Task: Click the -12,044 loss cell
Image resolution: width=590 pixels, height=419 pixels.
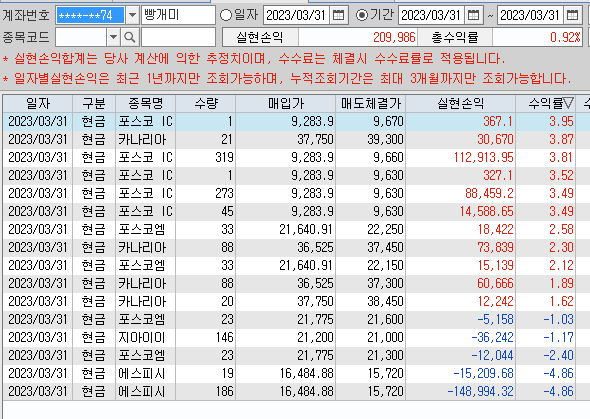Action: 461,356
